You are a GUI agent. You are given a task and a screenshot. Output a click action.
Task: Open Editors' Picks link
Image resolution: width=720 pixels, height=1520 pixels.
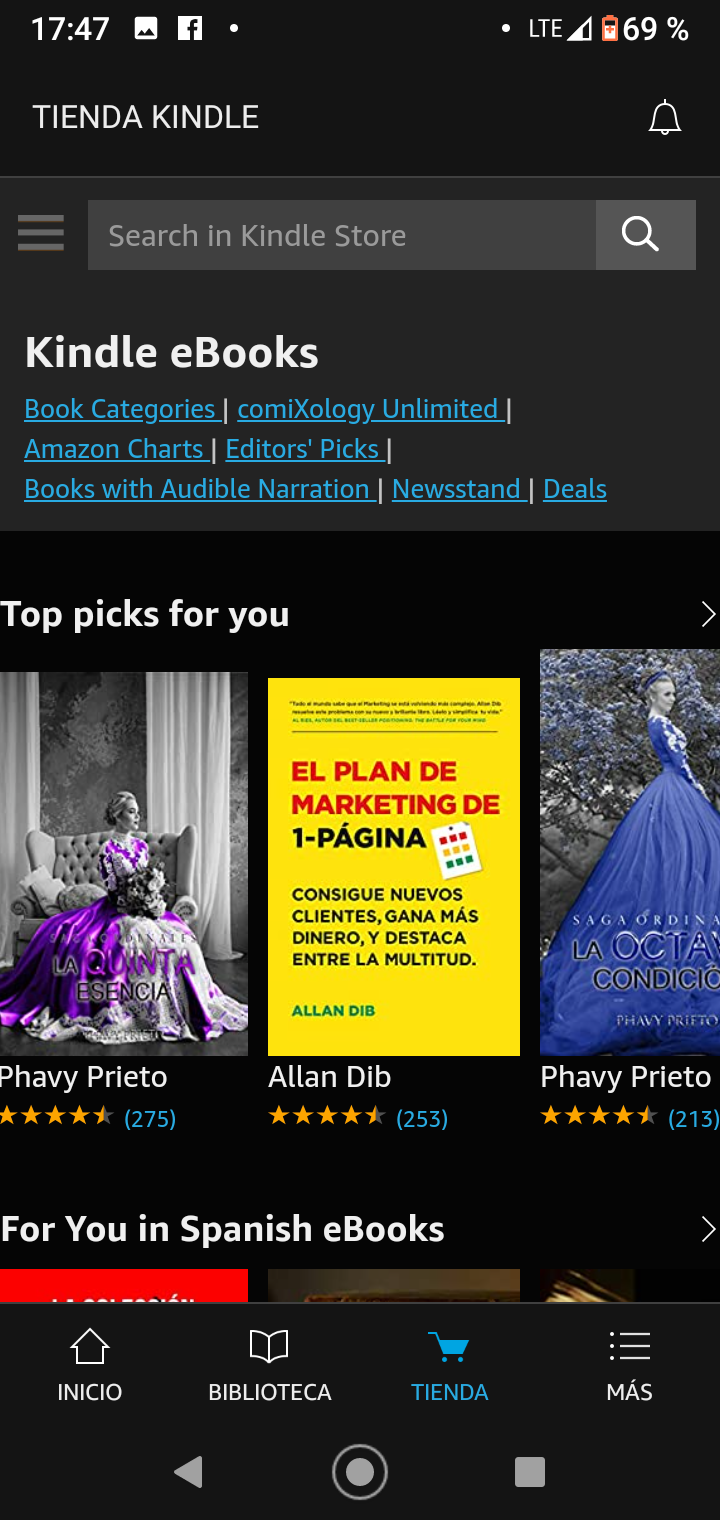click(303, 449)
